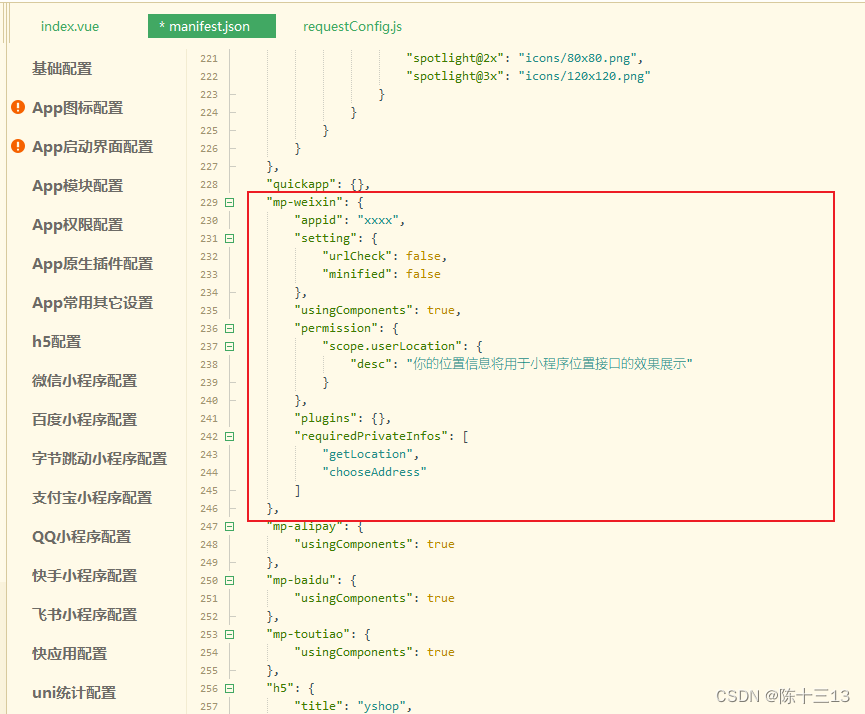
Task: Open the requestConfig.js tab
Action: point(353,26)
